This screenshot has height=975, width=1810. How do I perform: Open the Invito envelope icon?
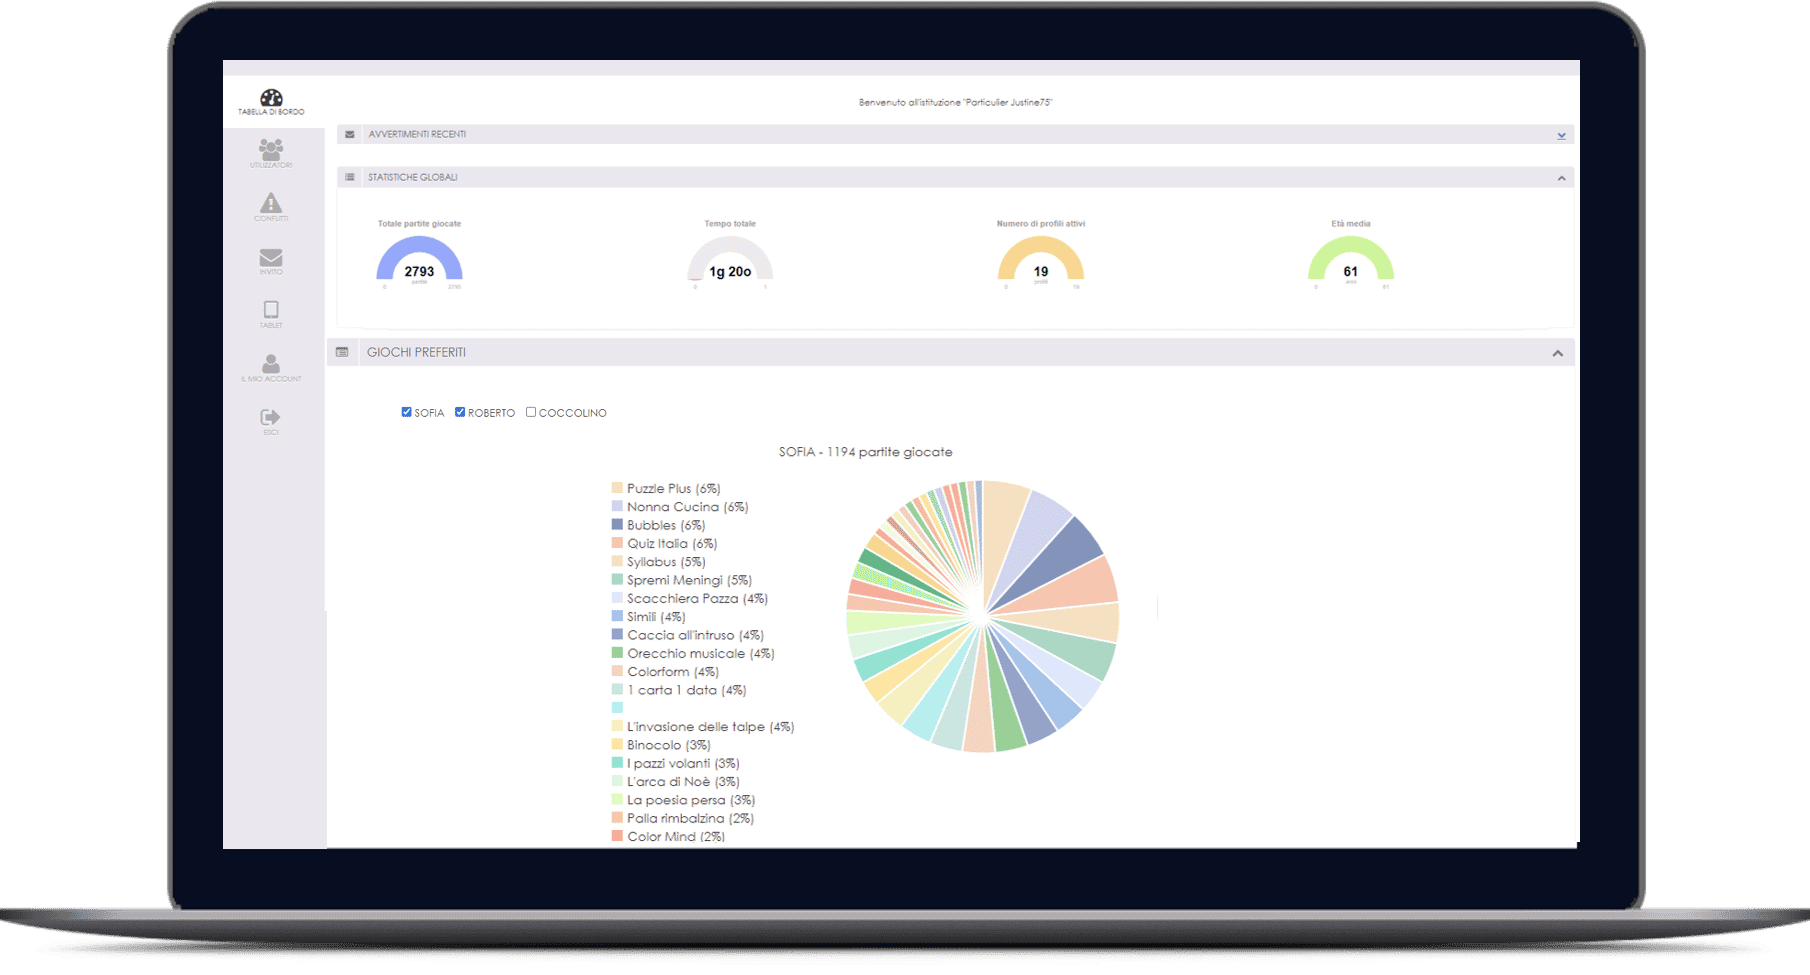(x=271, y=257)
